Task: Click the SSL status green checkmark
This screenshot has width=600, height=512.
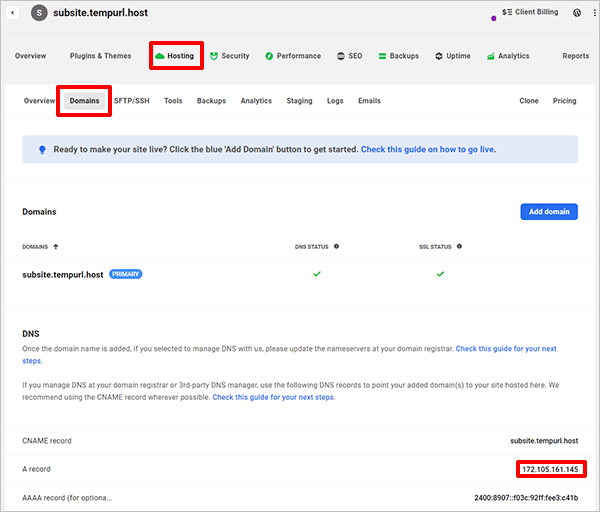Action: [x=440, y=274]
